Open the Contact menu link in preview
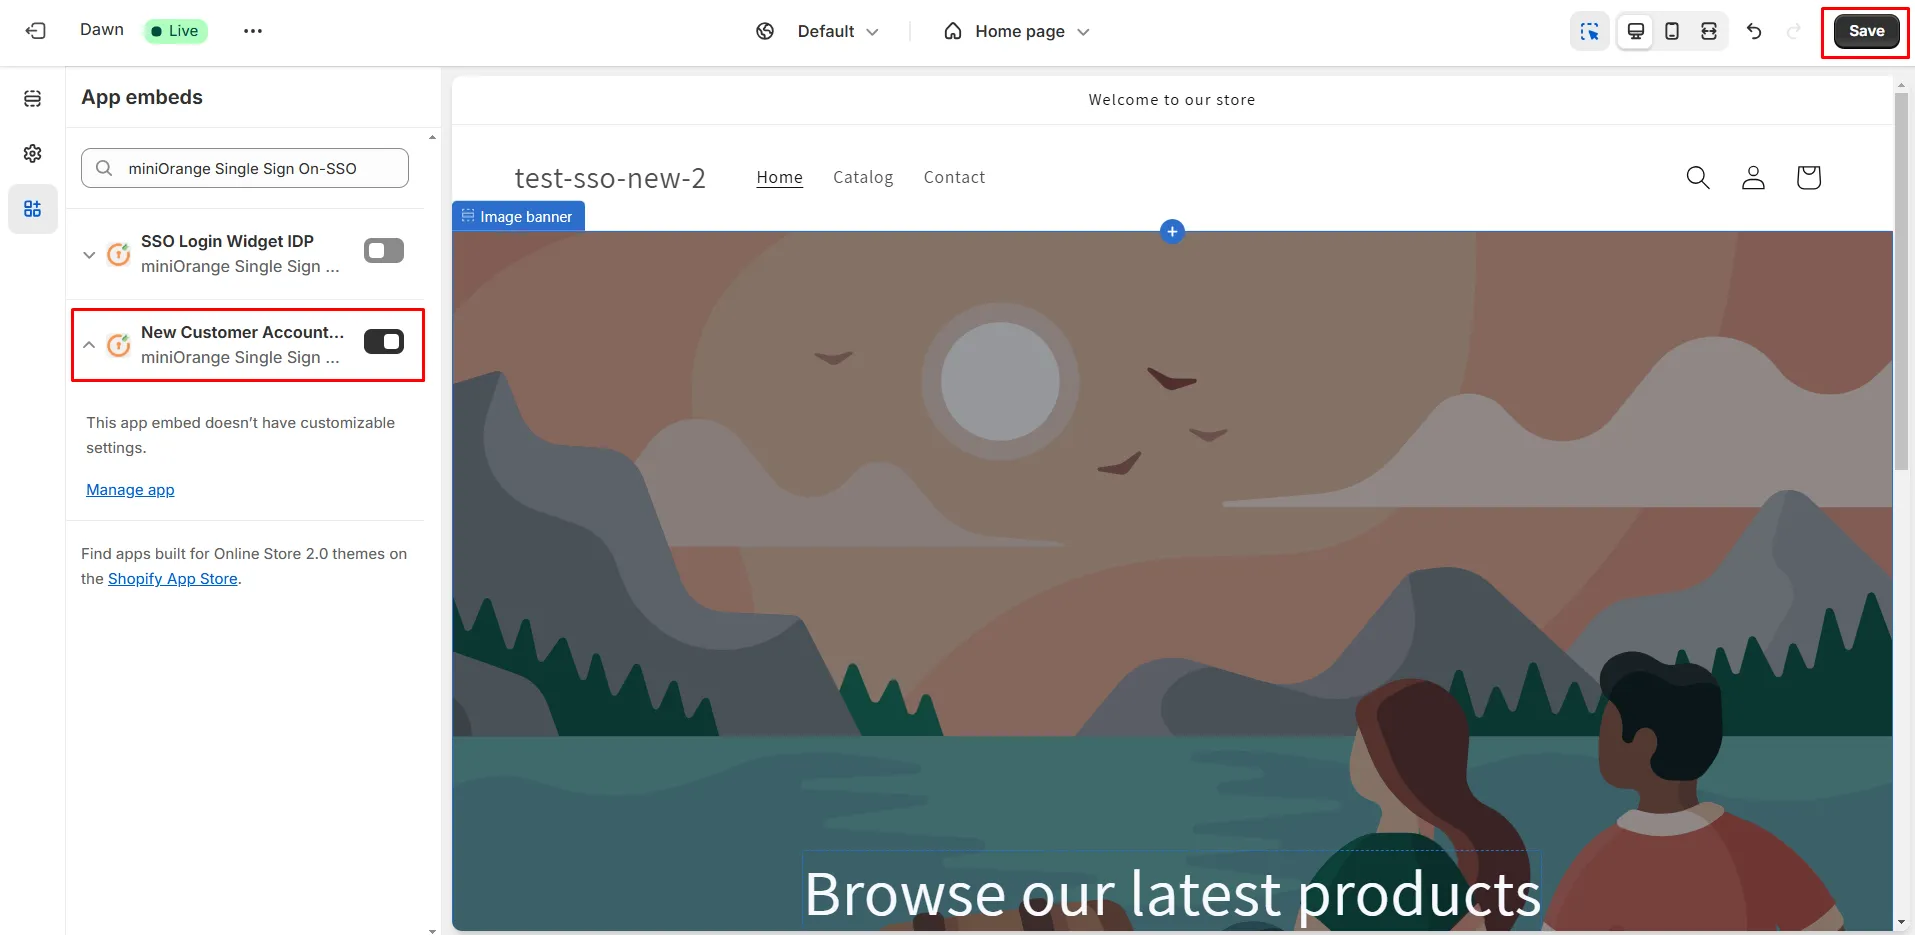 (954, 177)
